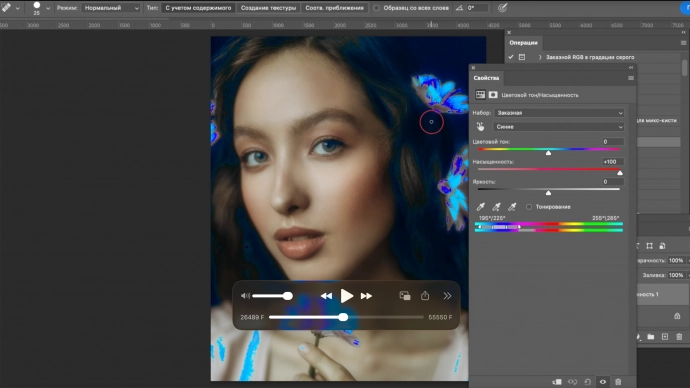This screenshot has width=690, height=388.
Task: Toggle the artboard nesting lock icon in Layers panel
Action: (650, 246)
